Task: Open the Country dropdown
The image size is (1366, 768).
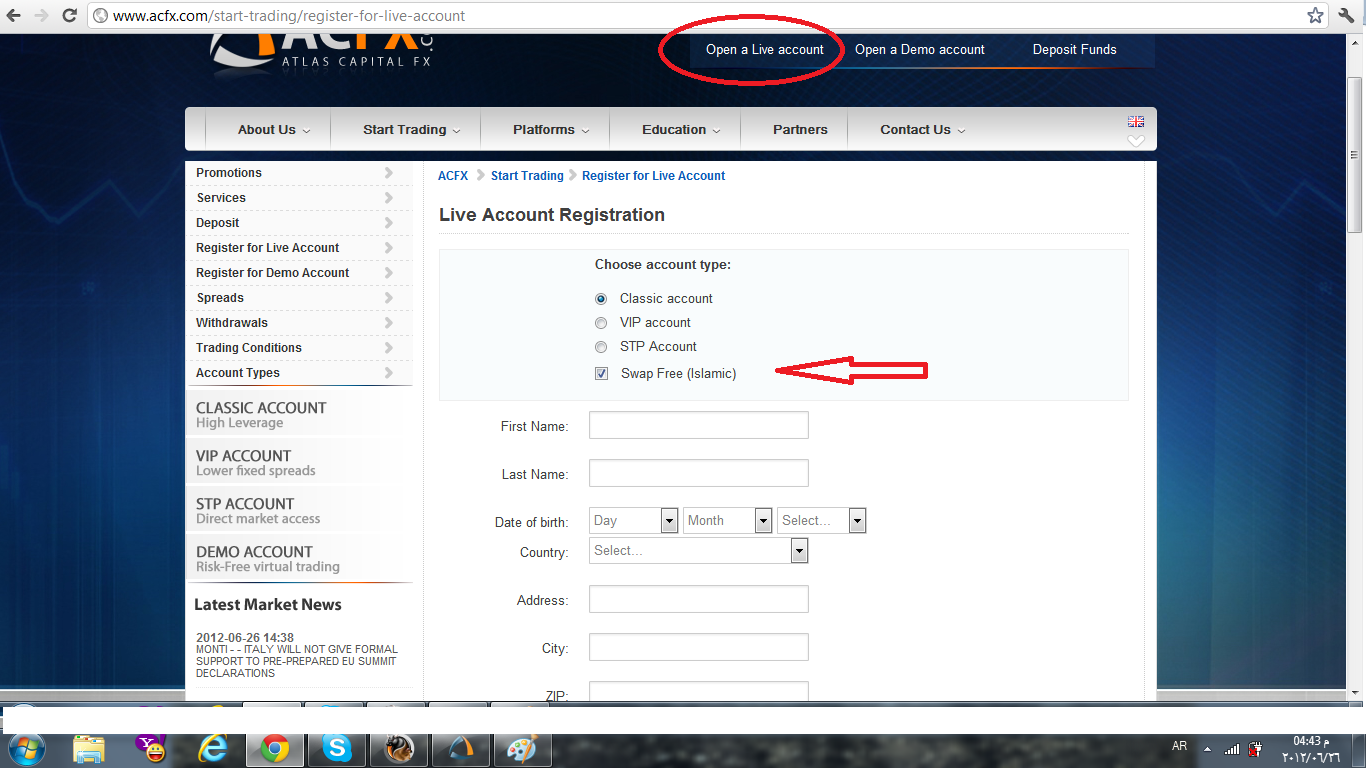Action: coord(698,551)
